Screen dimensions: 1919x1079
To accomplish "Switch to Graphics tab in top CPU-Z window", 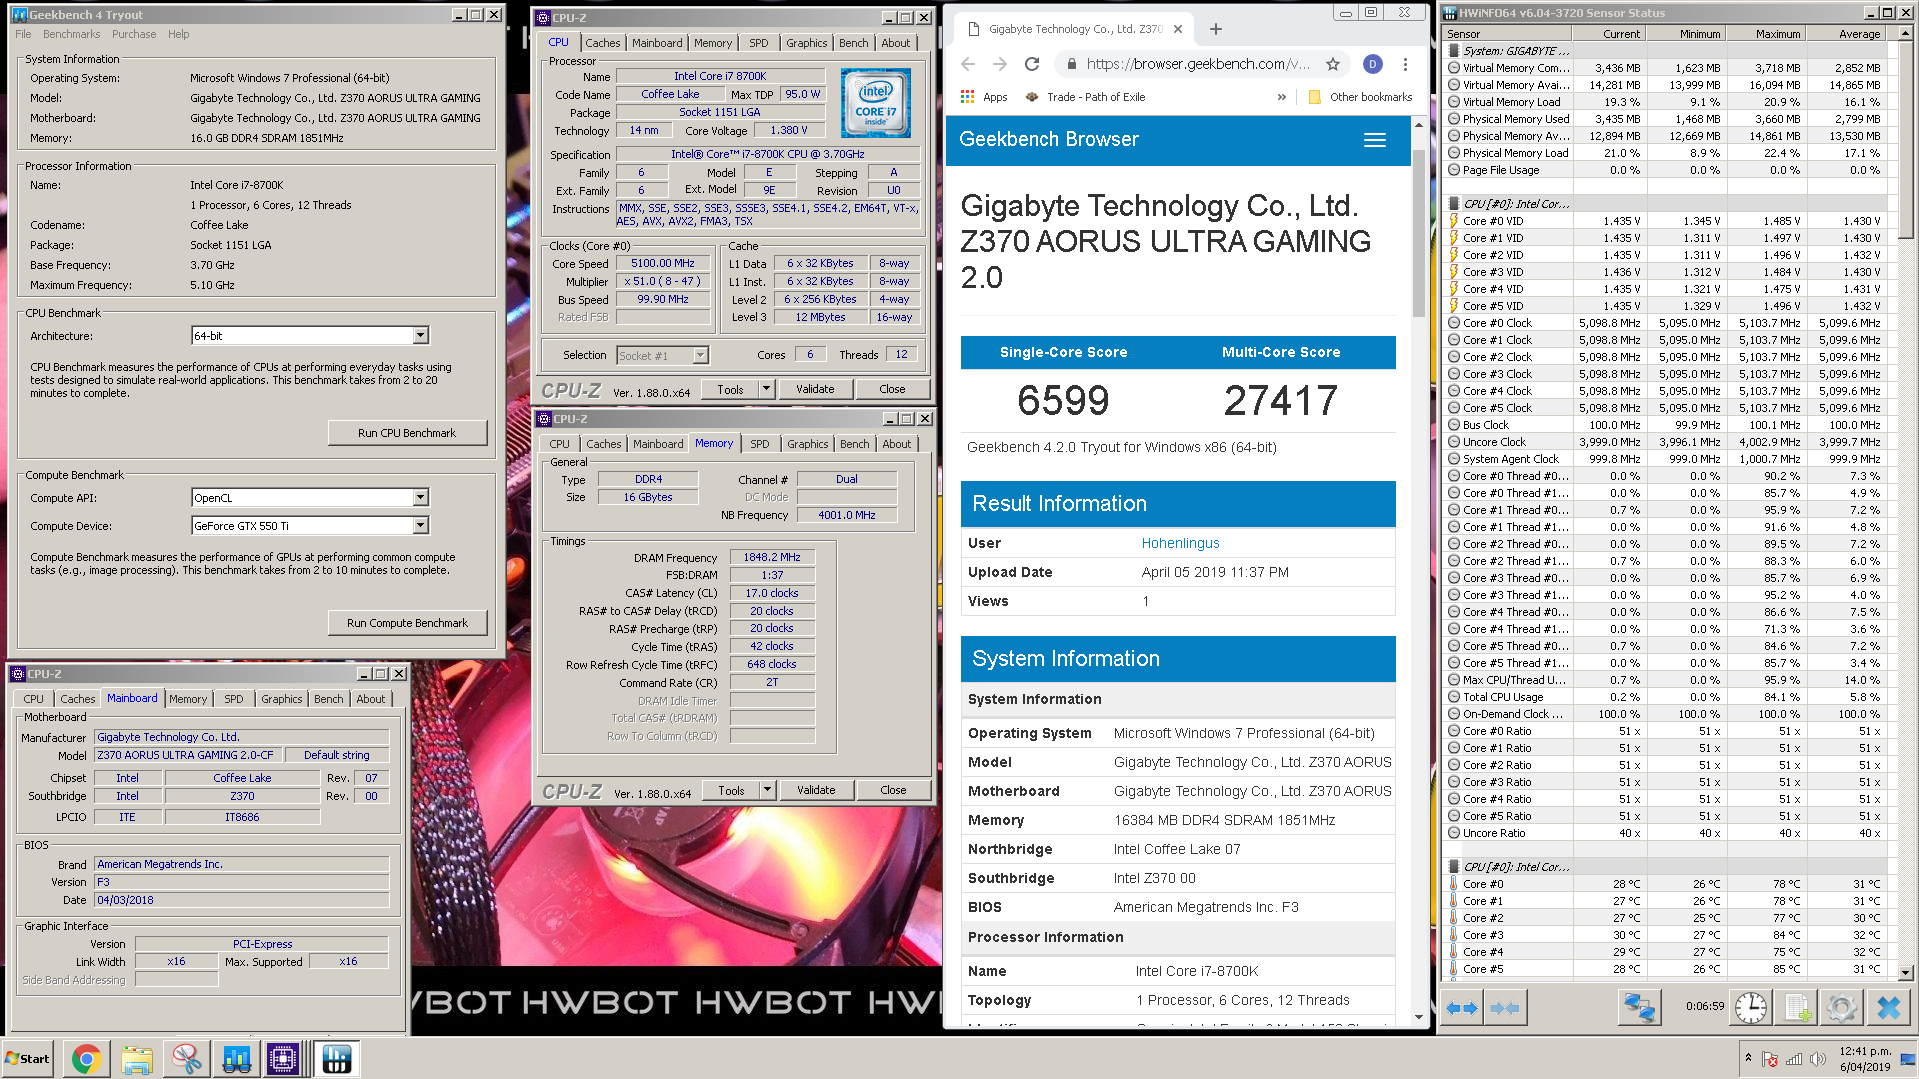I will (806, 43).
